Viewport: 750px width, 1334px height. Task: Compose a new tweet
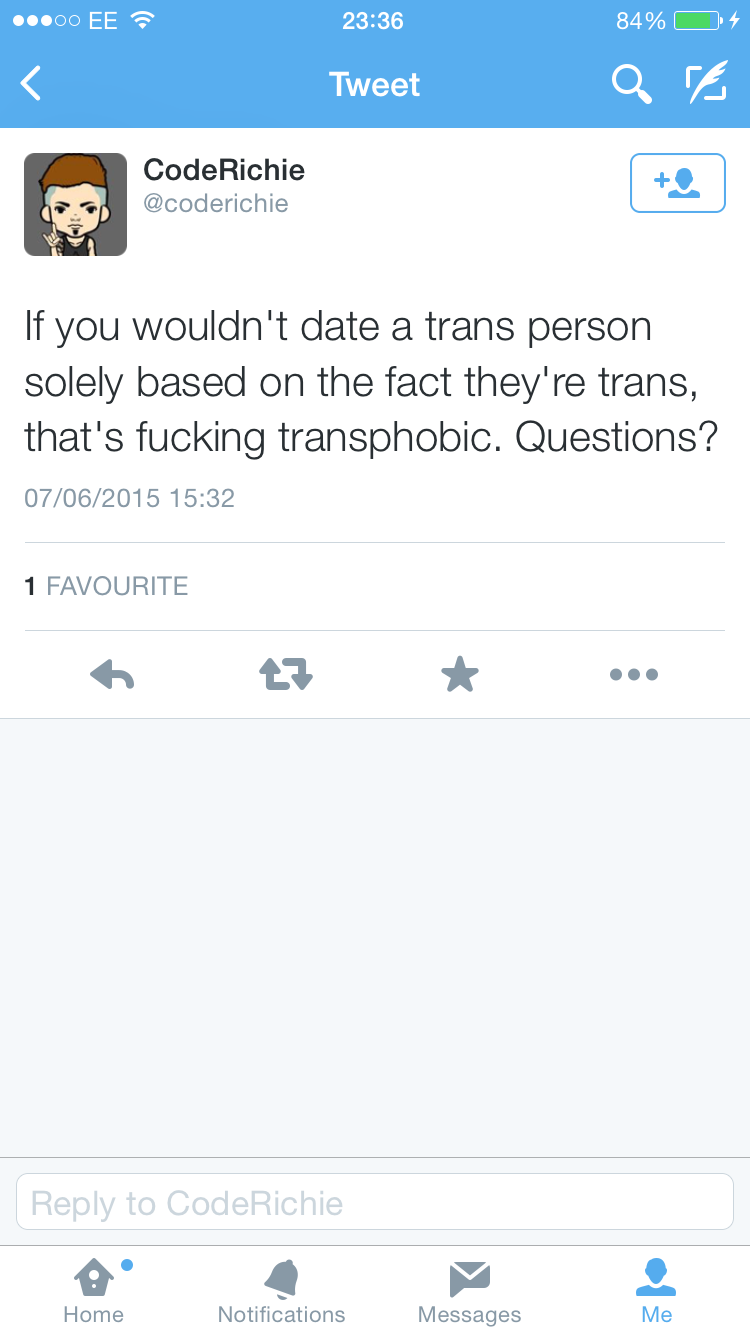[706, 84]
